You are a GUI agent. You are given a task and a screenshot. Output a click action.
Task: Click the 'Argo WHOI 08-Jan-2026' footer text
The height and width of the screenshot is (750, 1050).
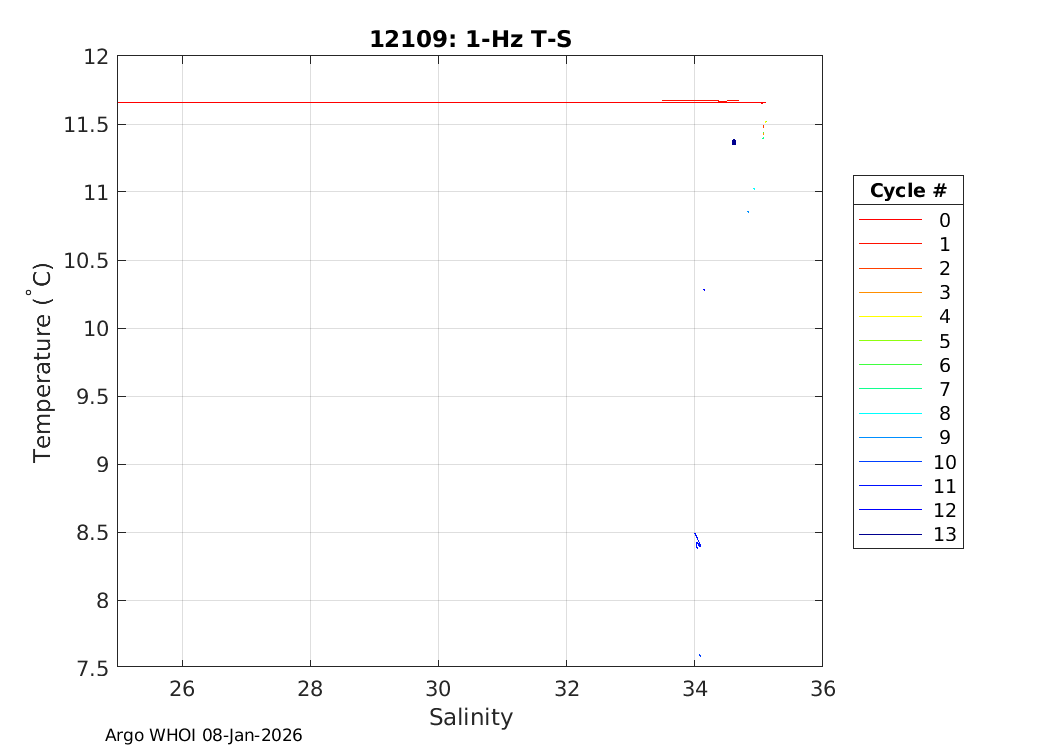pyautogui.click(x=204, y=735)
